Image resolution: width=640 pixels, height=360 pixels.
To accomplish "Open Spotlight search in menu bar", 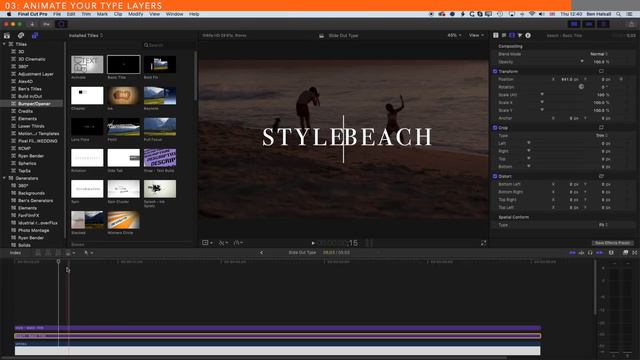I will click(x=618, y=14).
